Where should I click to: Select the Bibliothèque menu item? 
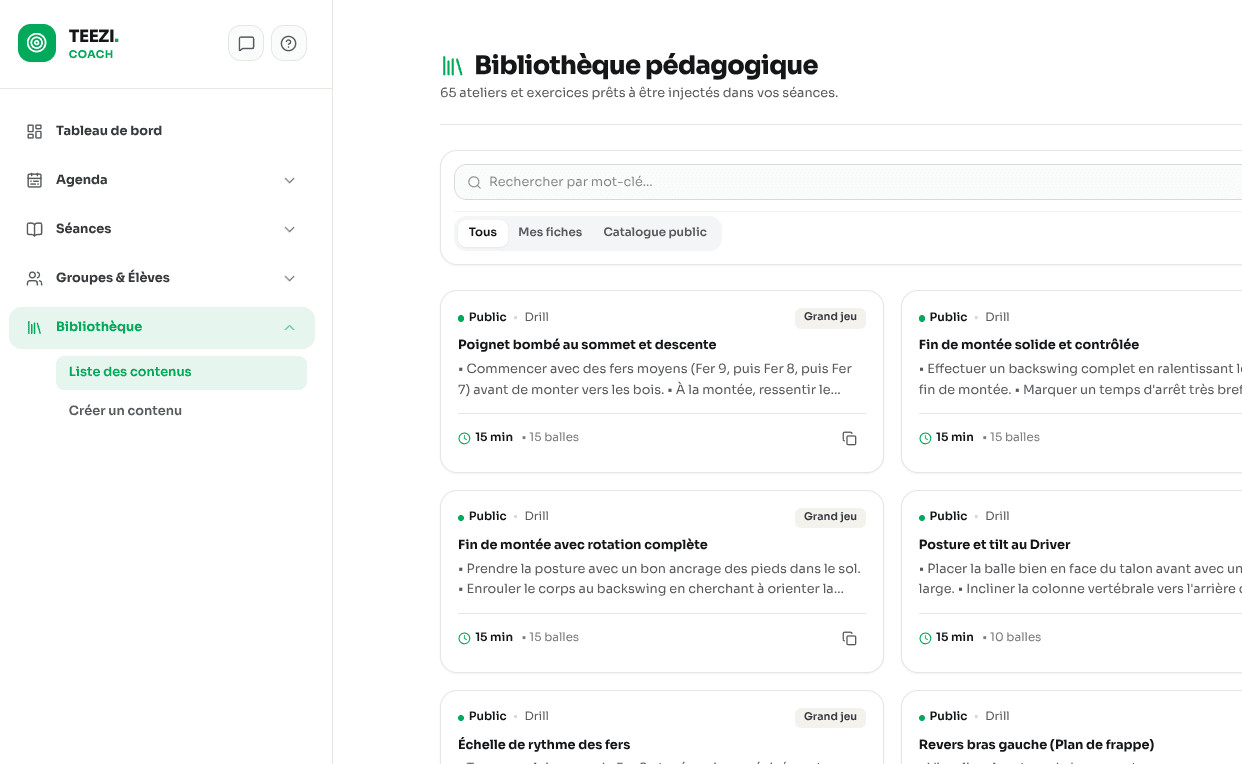click(x=162, y=327)
